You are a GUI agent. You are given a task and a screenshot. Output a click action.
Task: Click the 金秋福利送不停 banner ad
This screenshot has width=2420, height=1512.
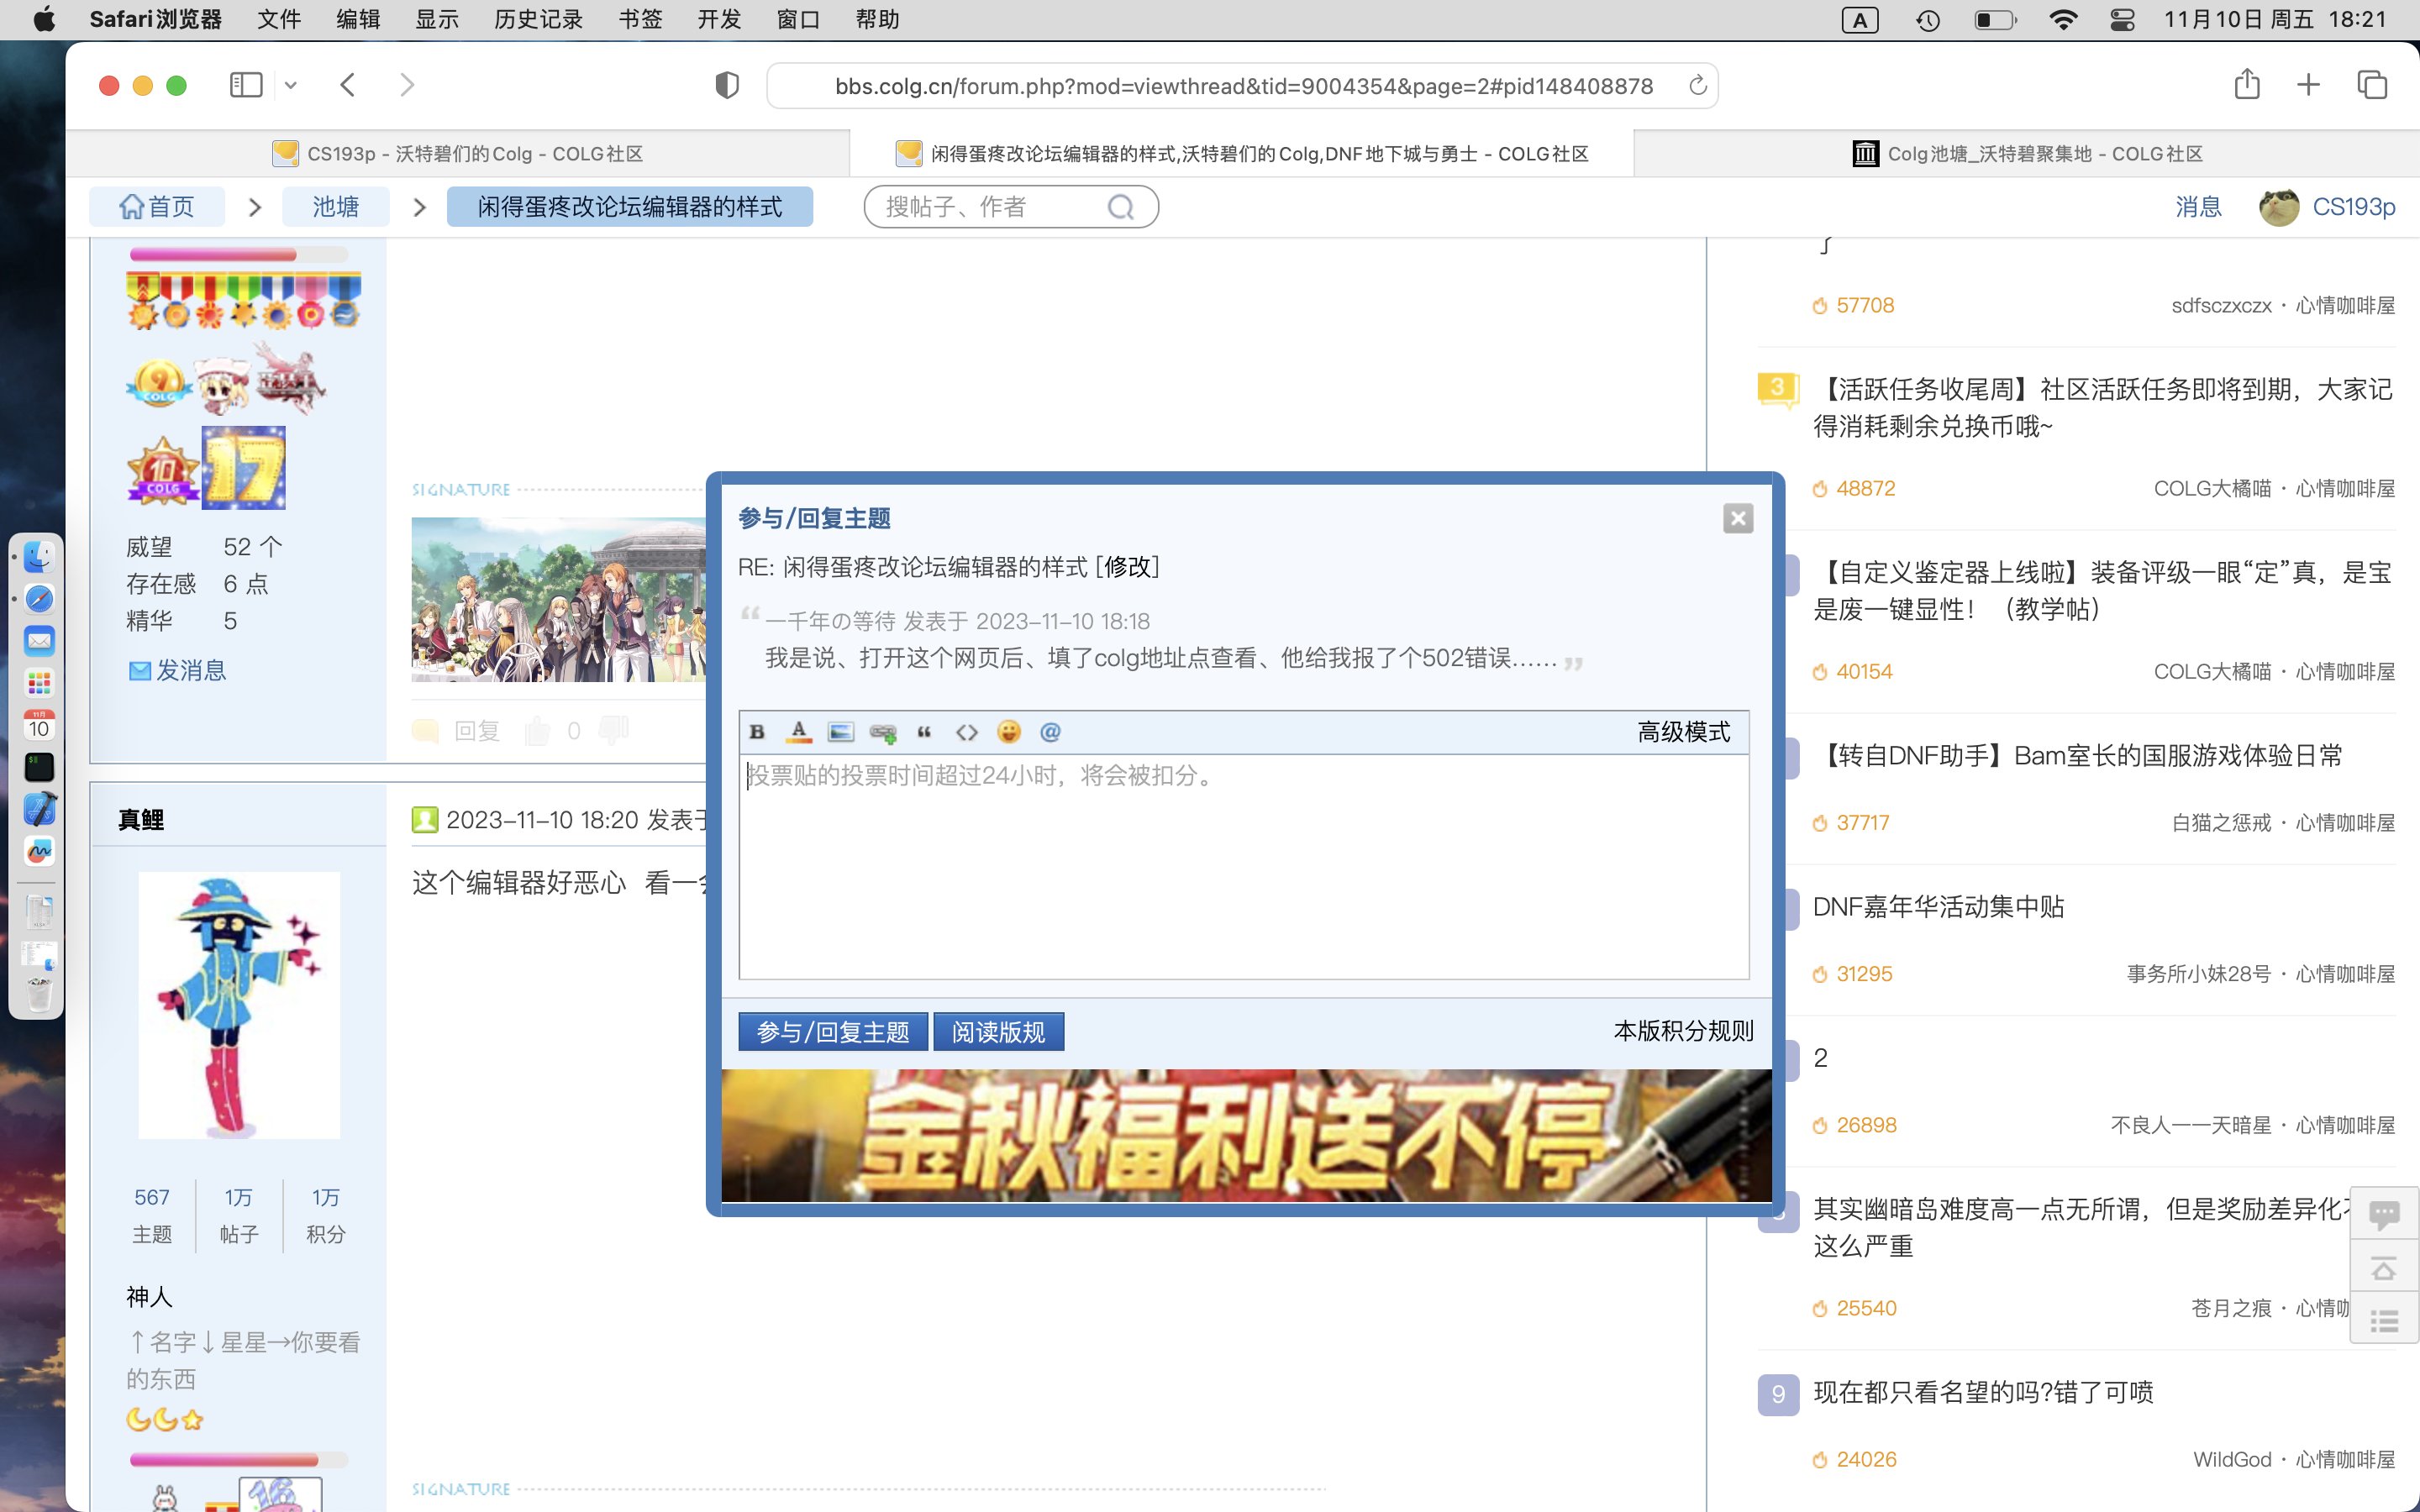click(x=1246, y=1135)
